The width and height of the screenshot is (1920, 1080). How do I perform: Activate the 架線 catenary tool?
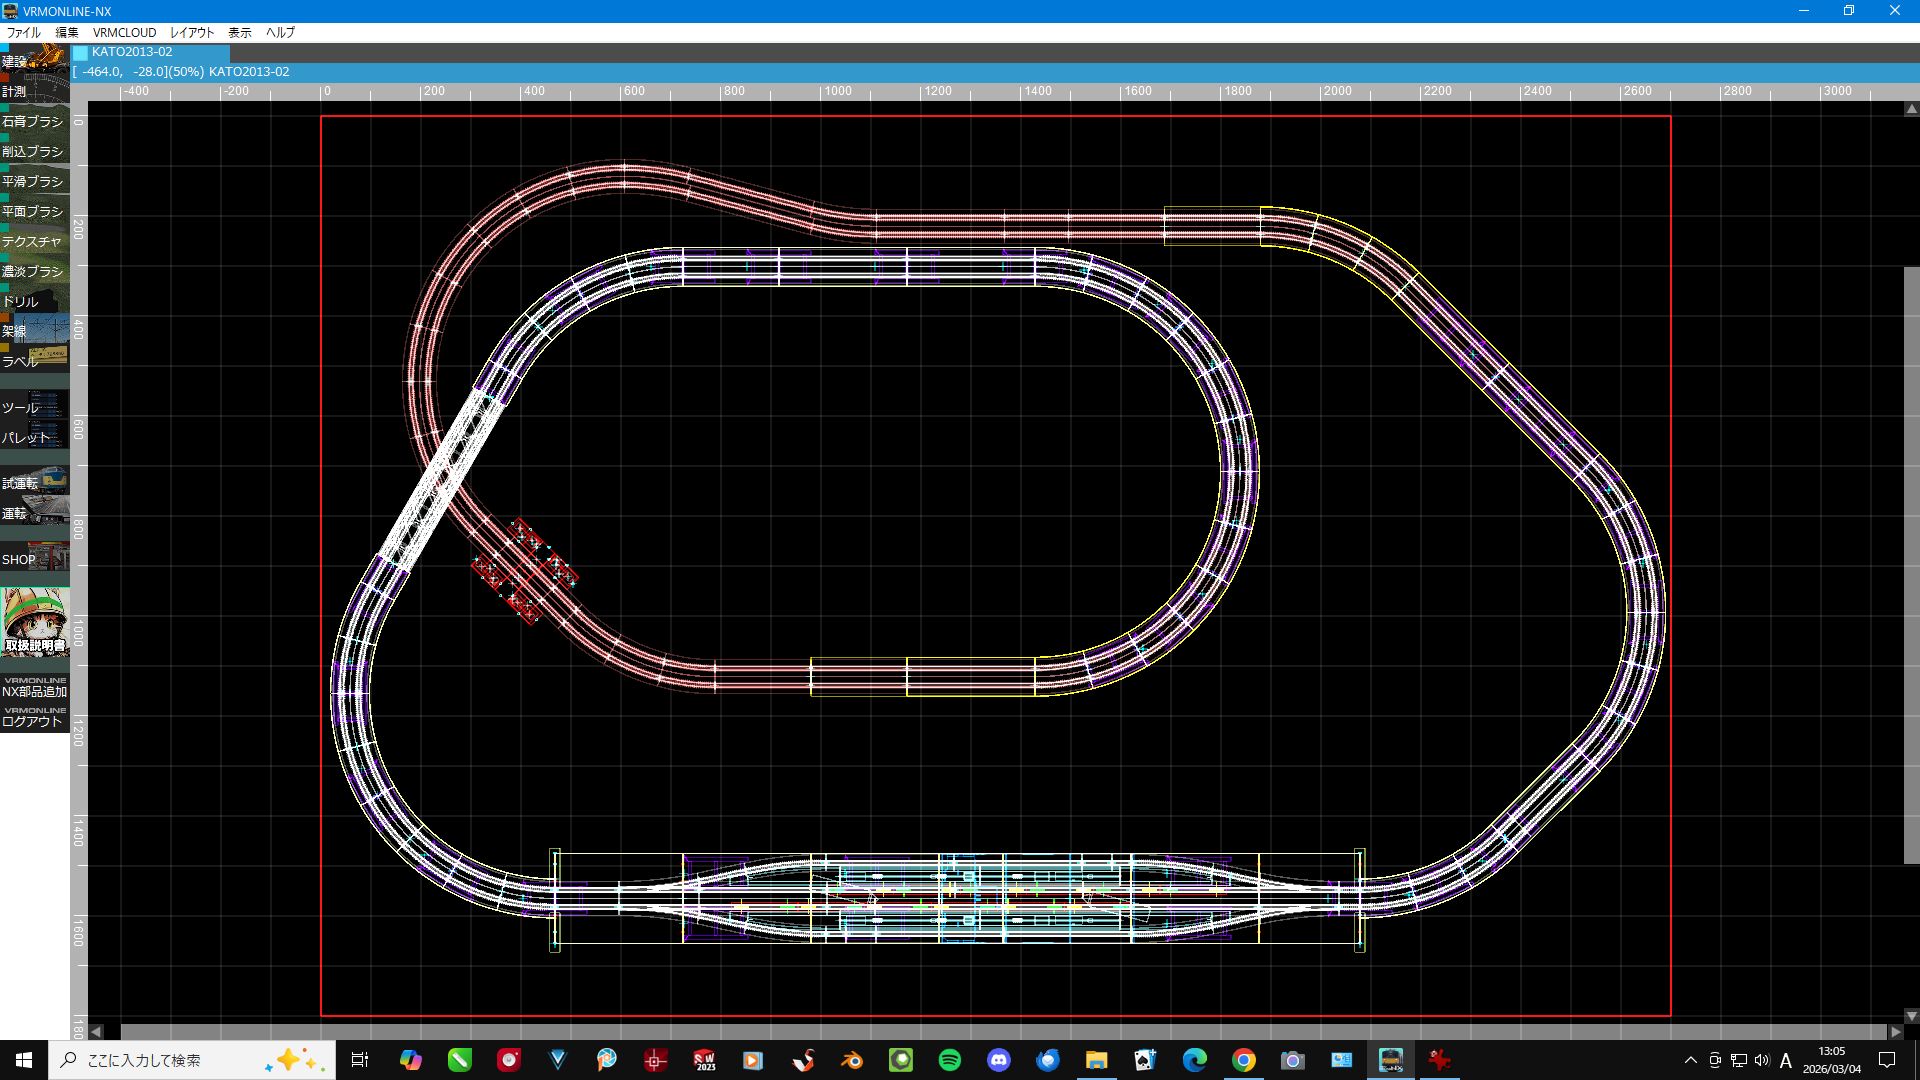(x=35, y=330)
